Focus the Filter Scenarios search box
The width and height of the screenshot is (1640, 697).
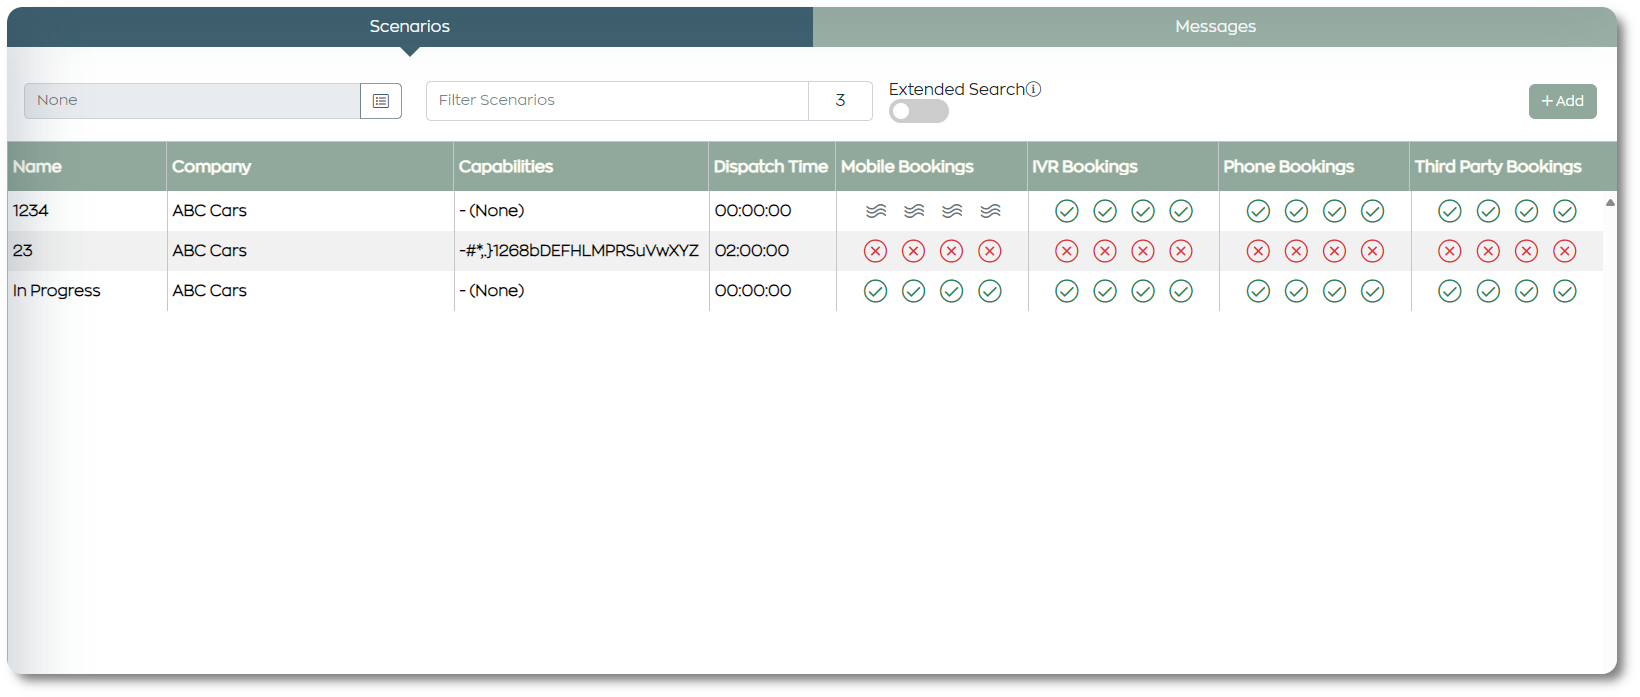click(617, 101)
